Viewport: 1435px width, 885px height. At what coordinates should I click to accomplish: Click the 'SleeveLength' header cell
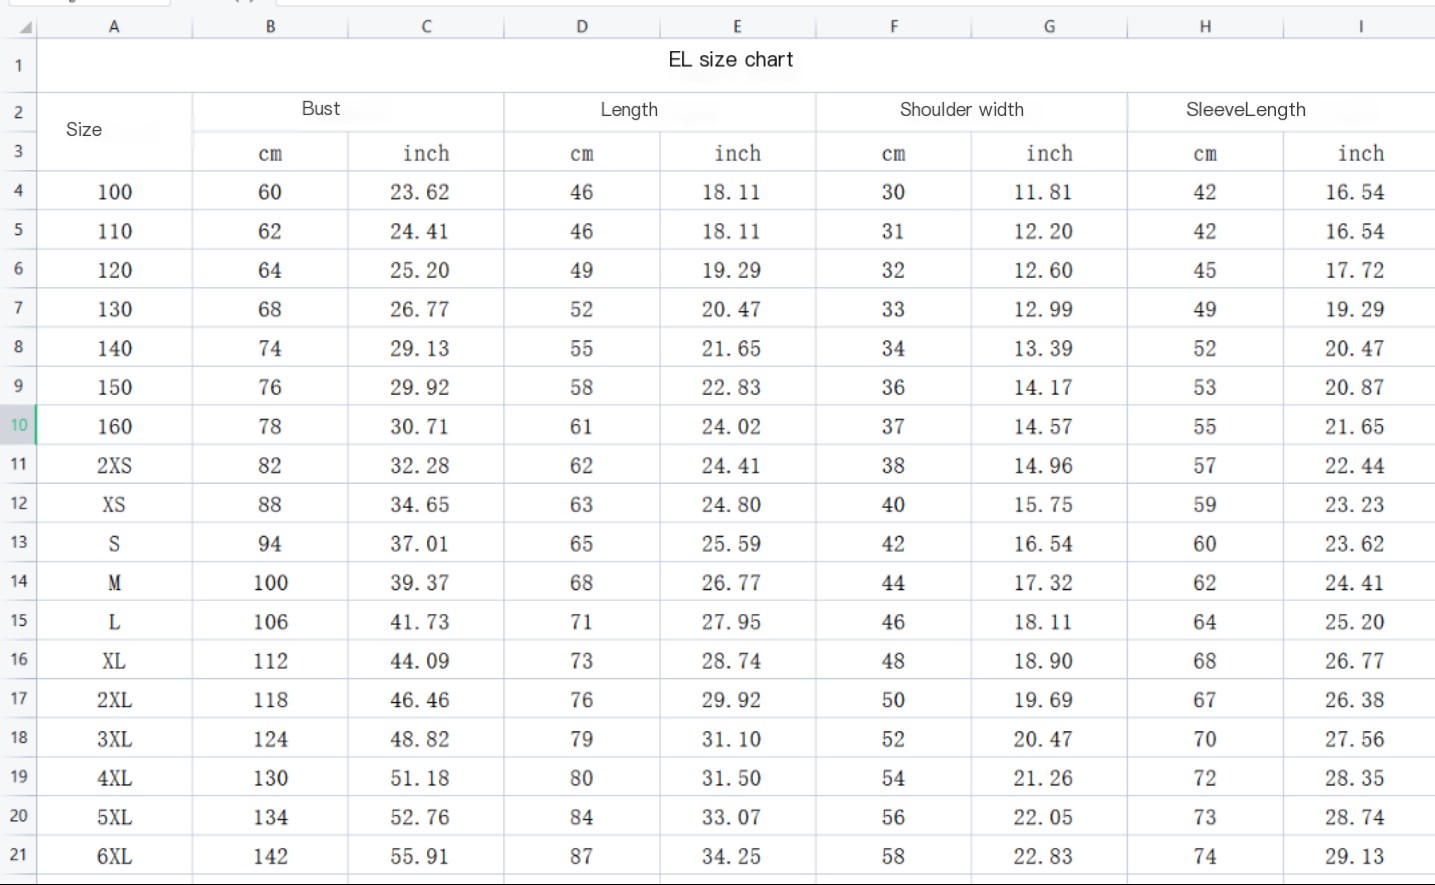pyautogui.click(x=1245, y=110)
